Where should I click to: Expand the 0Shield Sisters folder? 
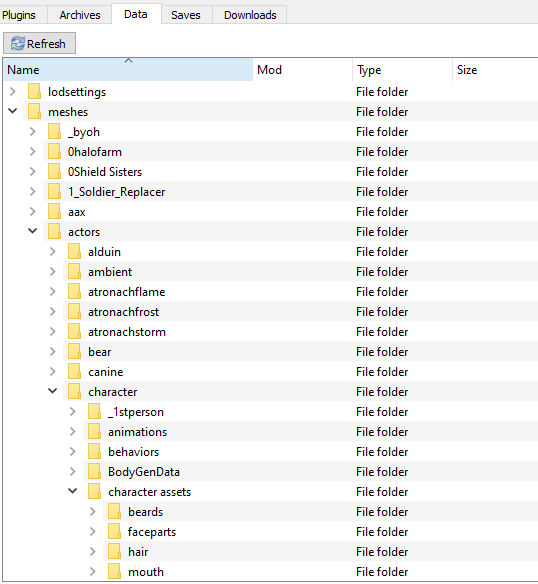(x=33, y=172)
